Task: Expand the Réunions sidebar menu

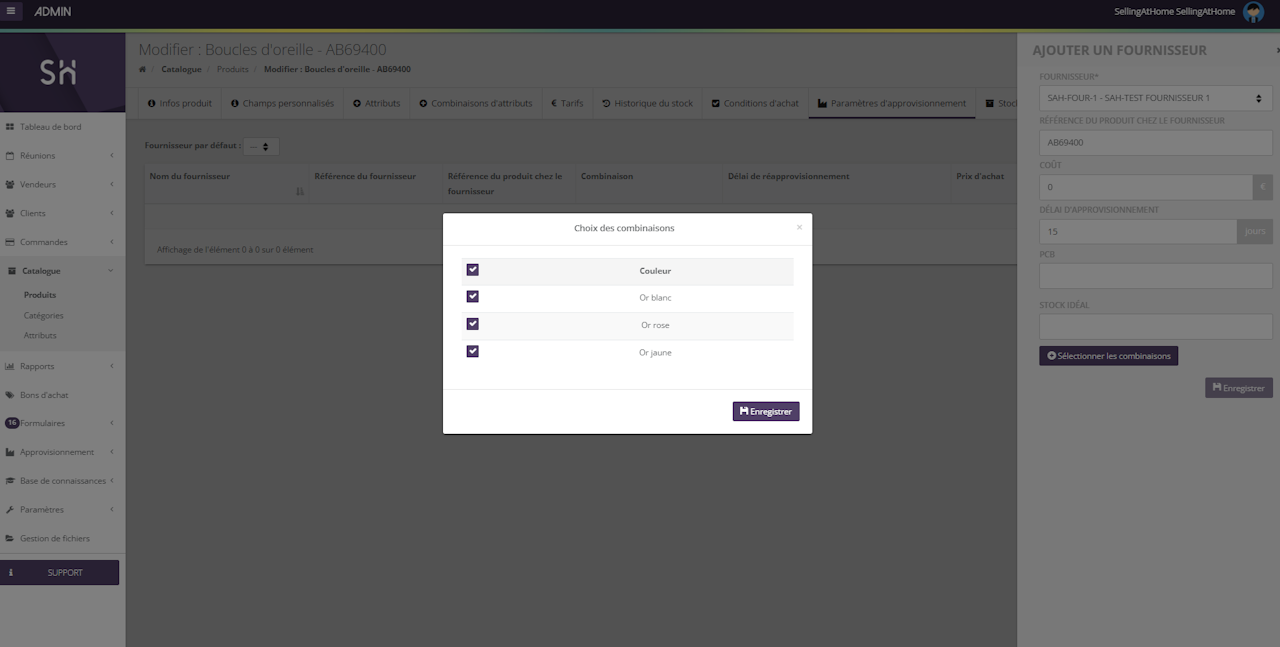Action: coord(60,156)
